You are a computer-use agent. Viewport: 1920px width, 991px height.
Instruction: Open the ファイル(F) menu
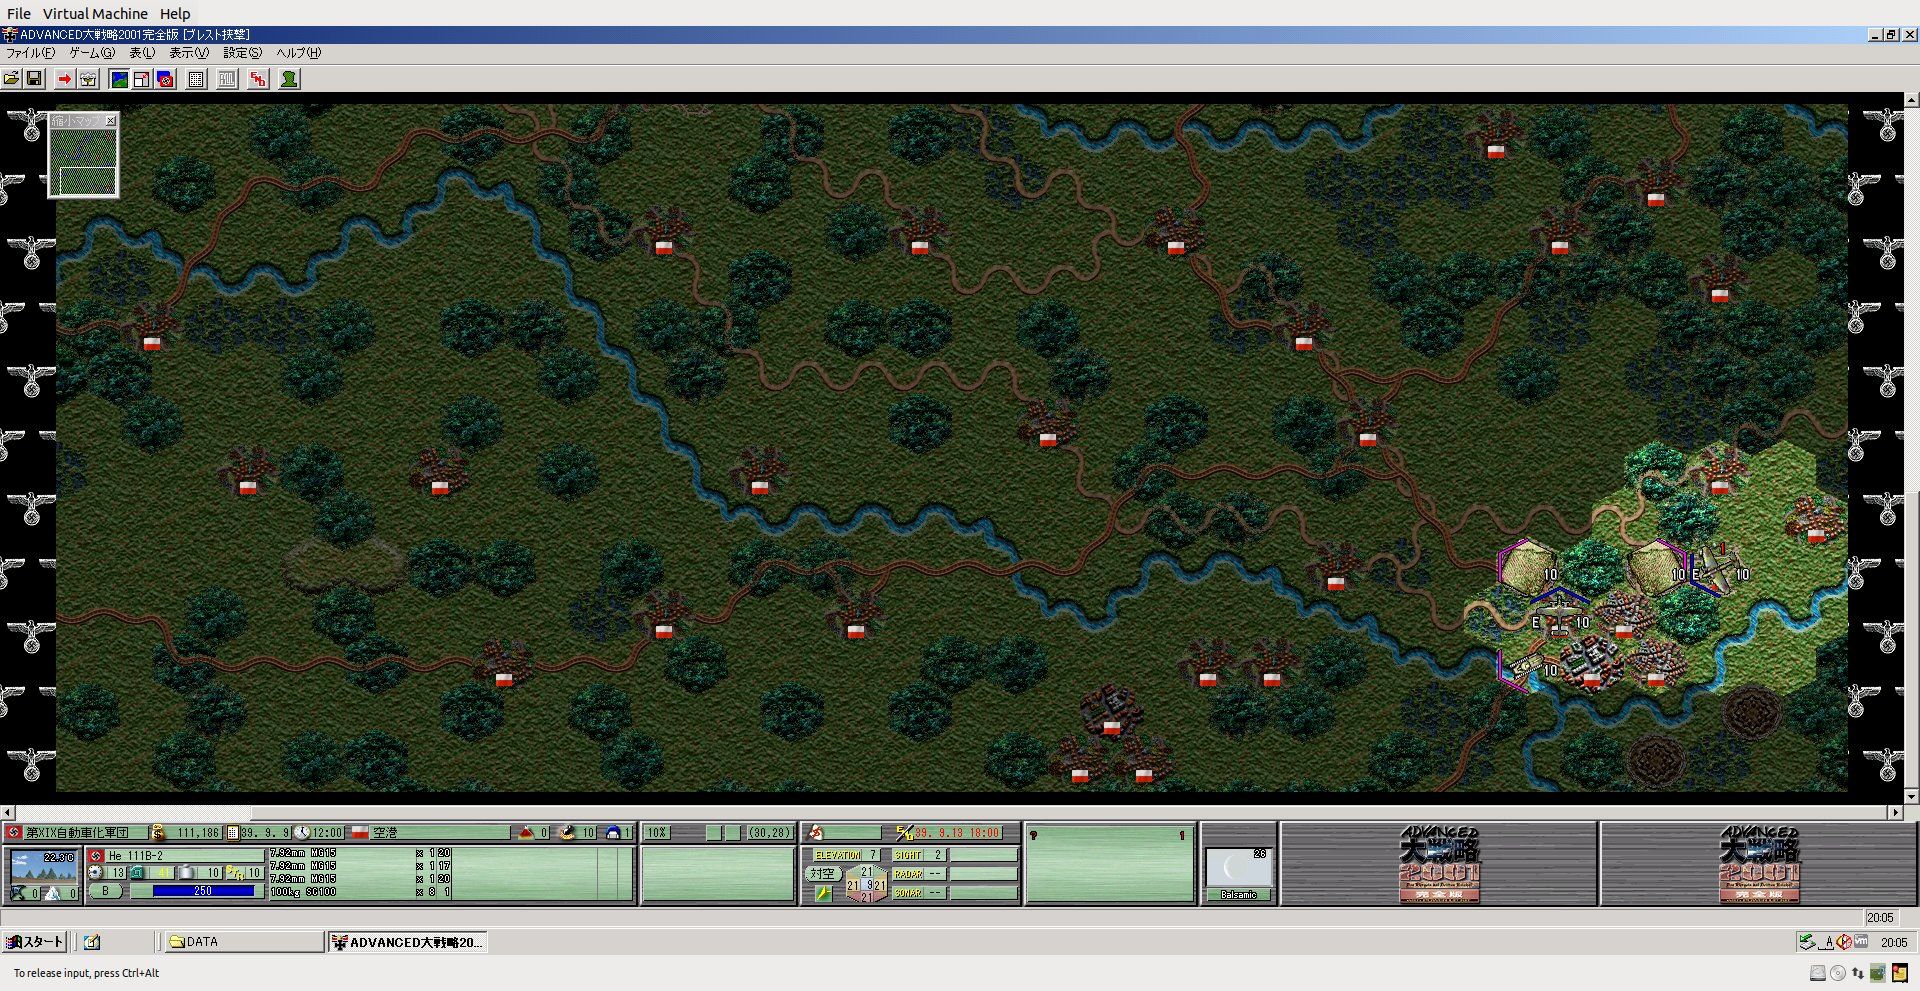[x=31, y=53]
